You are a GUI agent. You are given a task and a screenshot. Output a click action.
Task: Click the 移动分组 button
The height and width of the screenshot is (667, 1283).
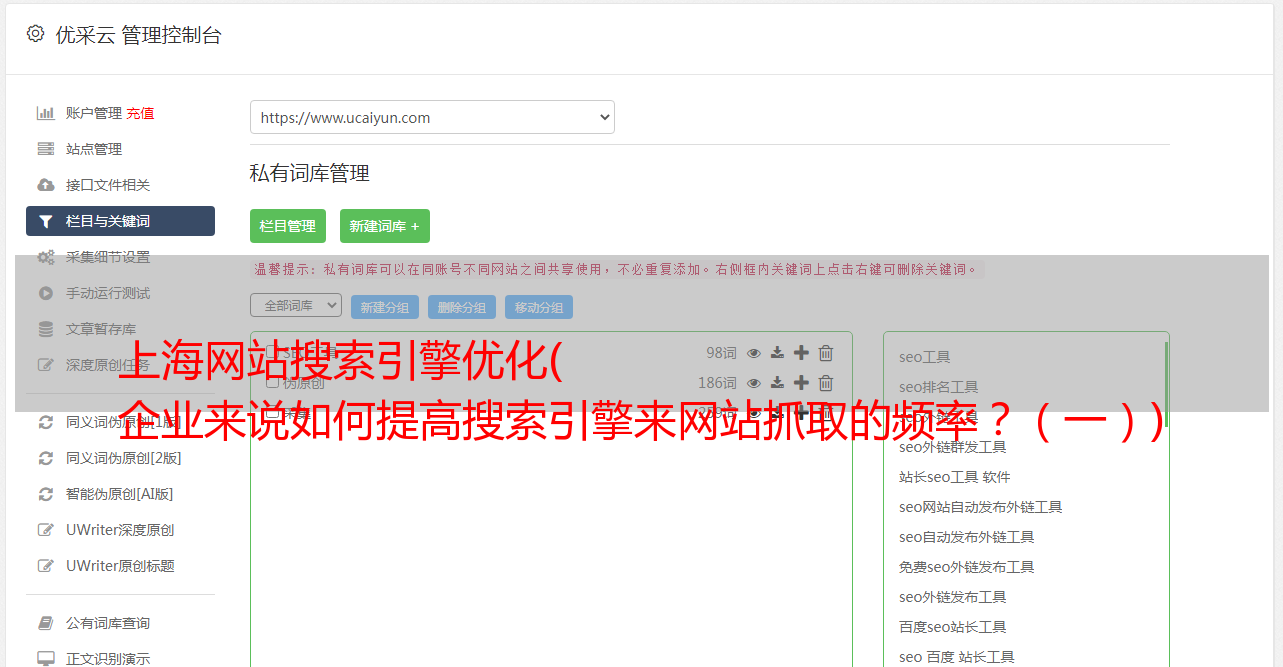pos(539,307)
